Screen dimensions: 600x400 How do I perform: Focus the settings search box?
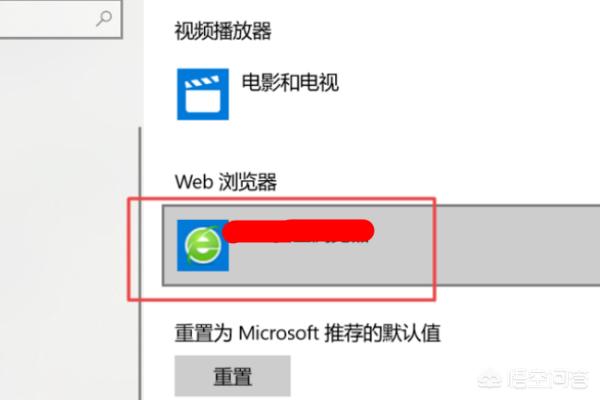pos(61,19)
